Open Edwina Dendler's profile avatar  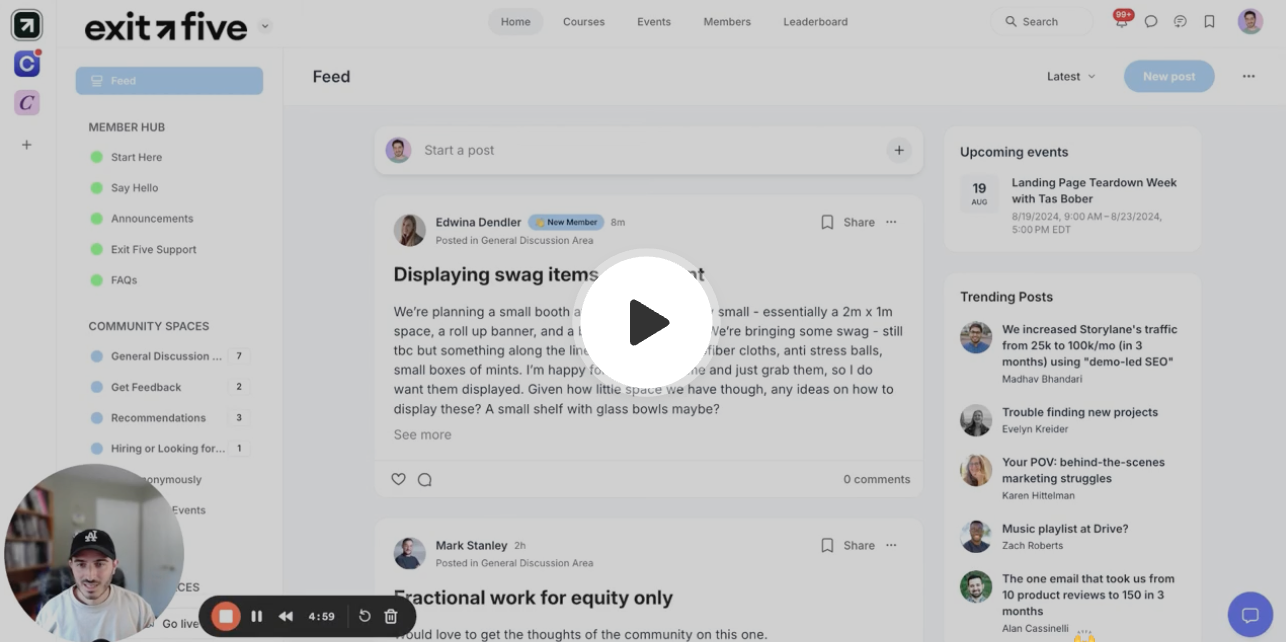coord(409,230)
